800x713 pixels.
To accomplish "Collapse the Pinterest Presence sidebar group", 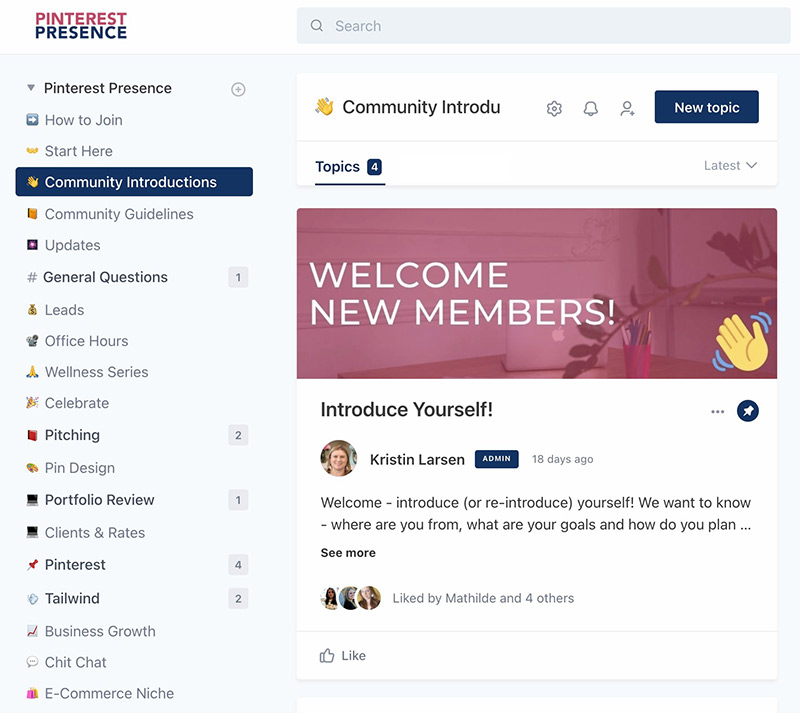I will (x=31, y=88).
